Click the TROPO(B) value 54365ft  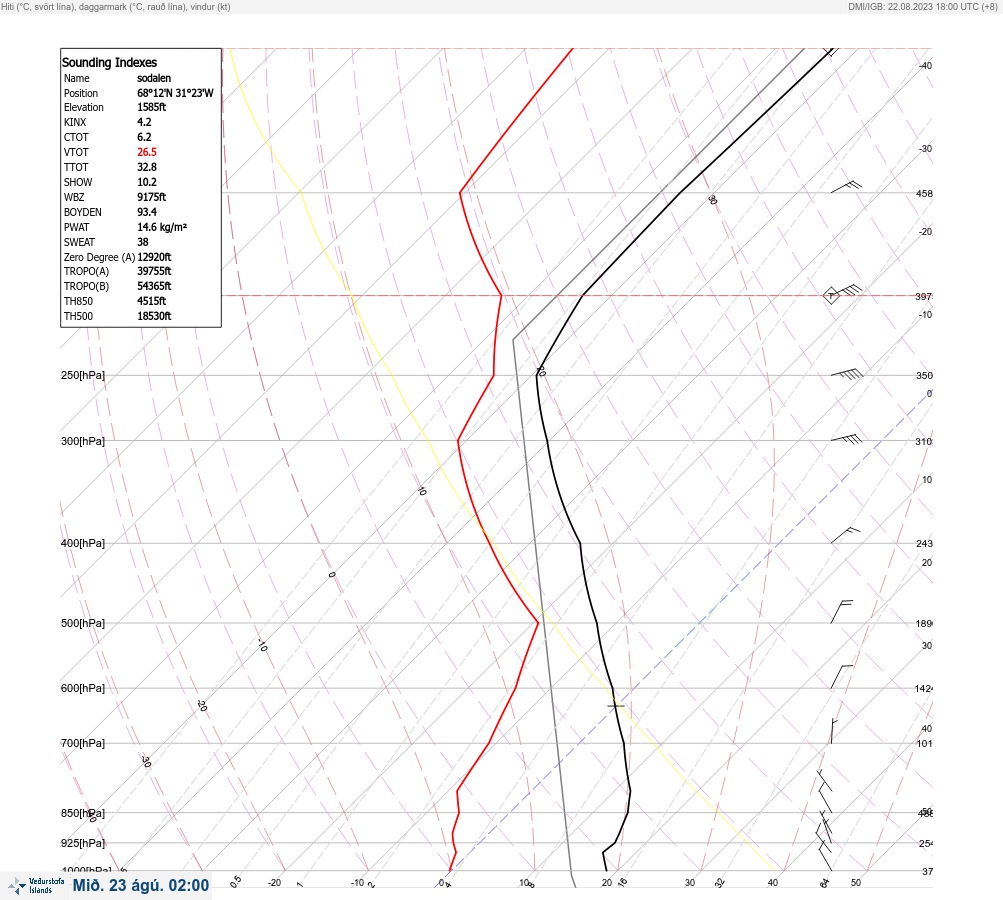point(154,286)
